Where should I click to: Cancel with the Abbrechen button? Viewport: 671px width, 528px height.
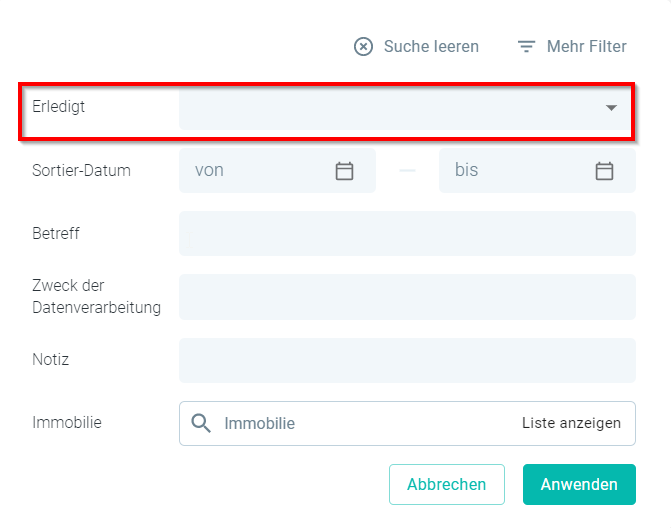tap(447, 484)
